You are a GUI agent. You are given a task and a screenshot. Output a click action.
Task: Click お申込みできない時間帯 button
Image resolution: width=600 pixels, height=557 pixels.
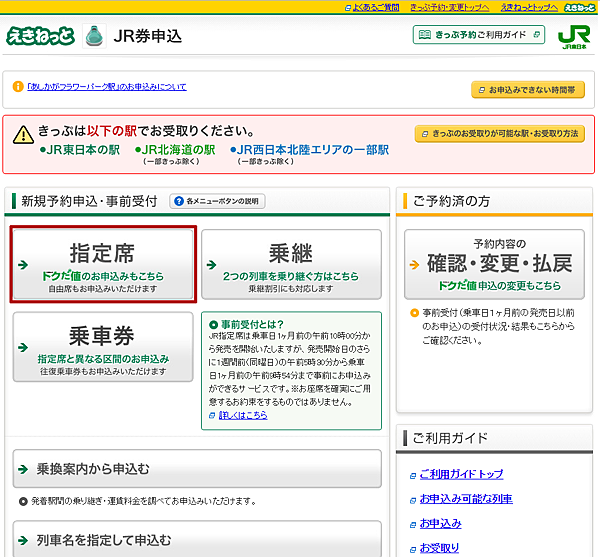click(528, 90)
